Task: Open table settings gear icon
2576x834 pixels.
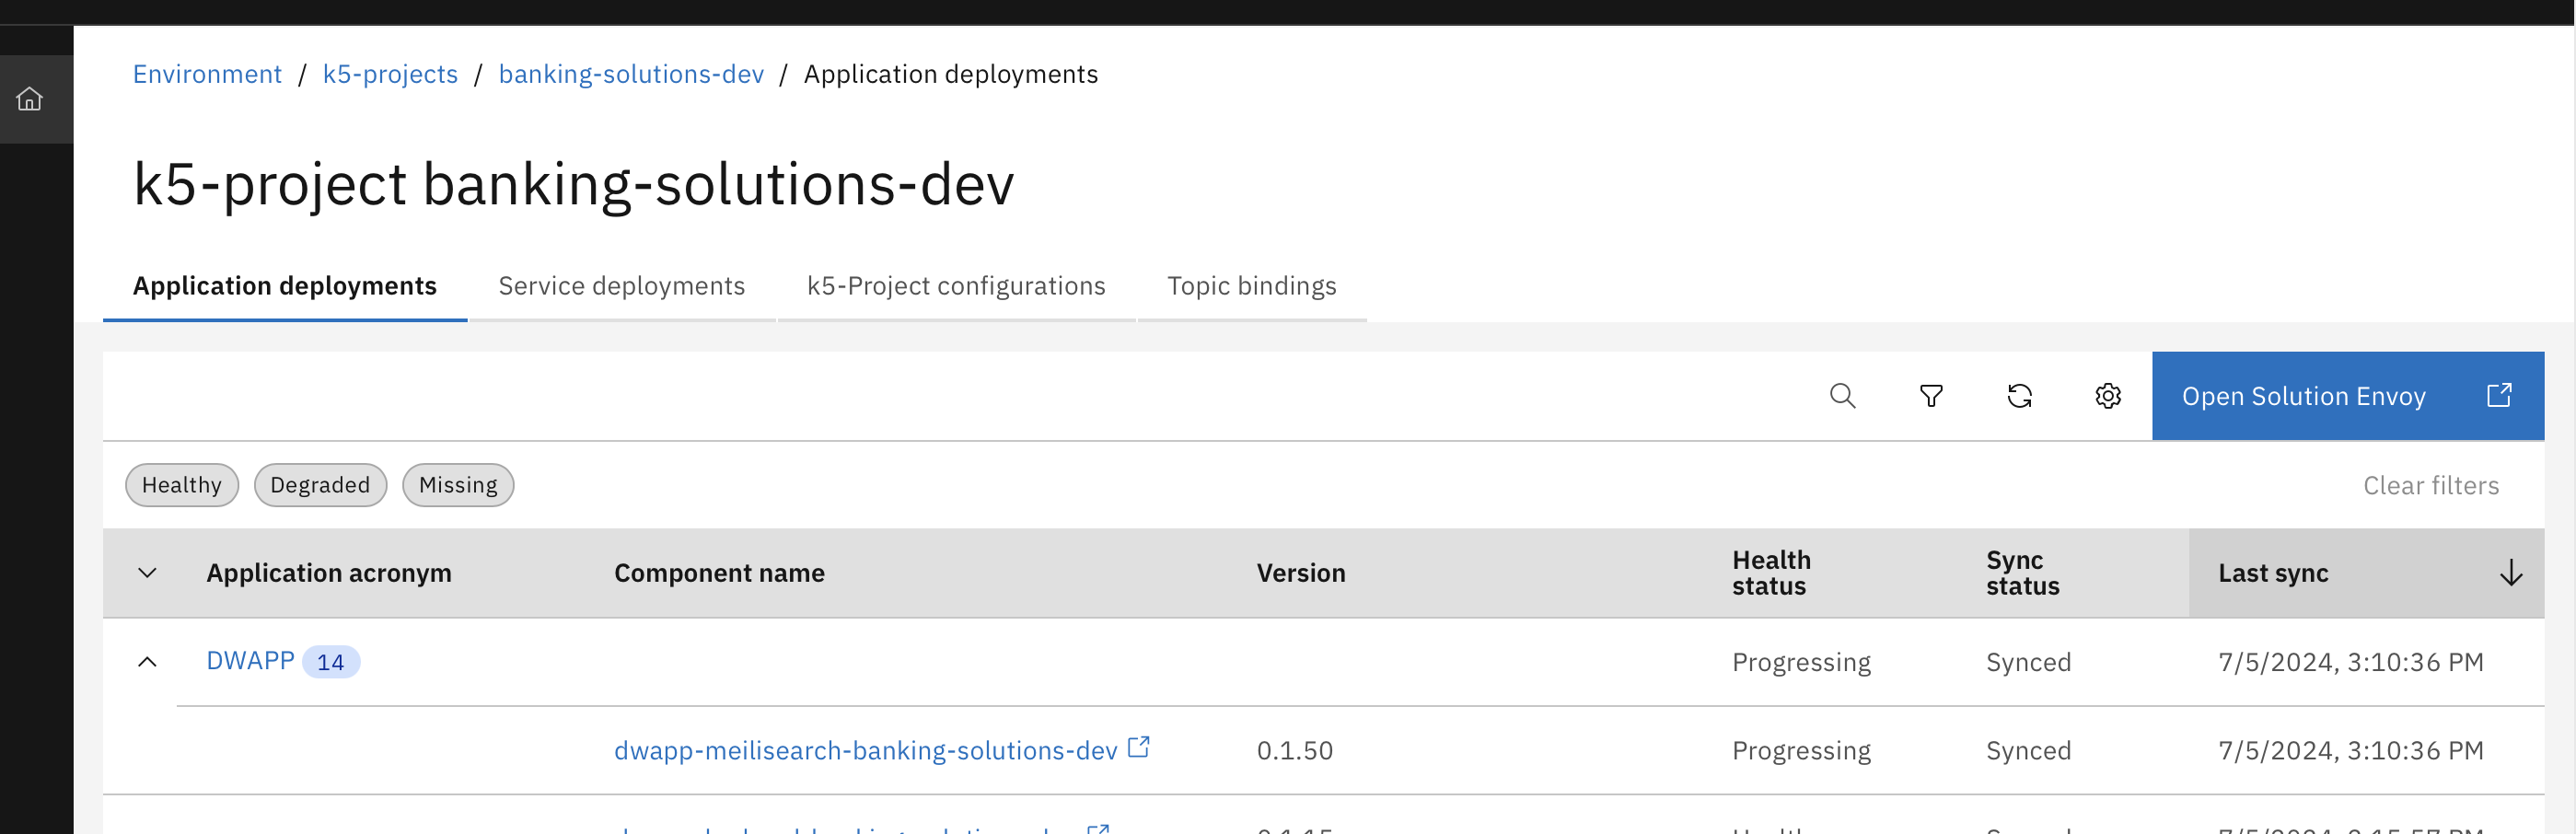Action: pos(2108,396)
